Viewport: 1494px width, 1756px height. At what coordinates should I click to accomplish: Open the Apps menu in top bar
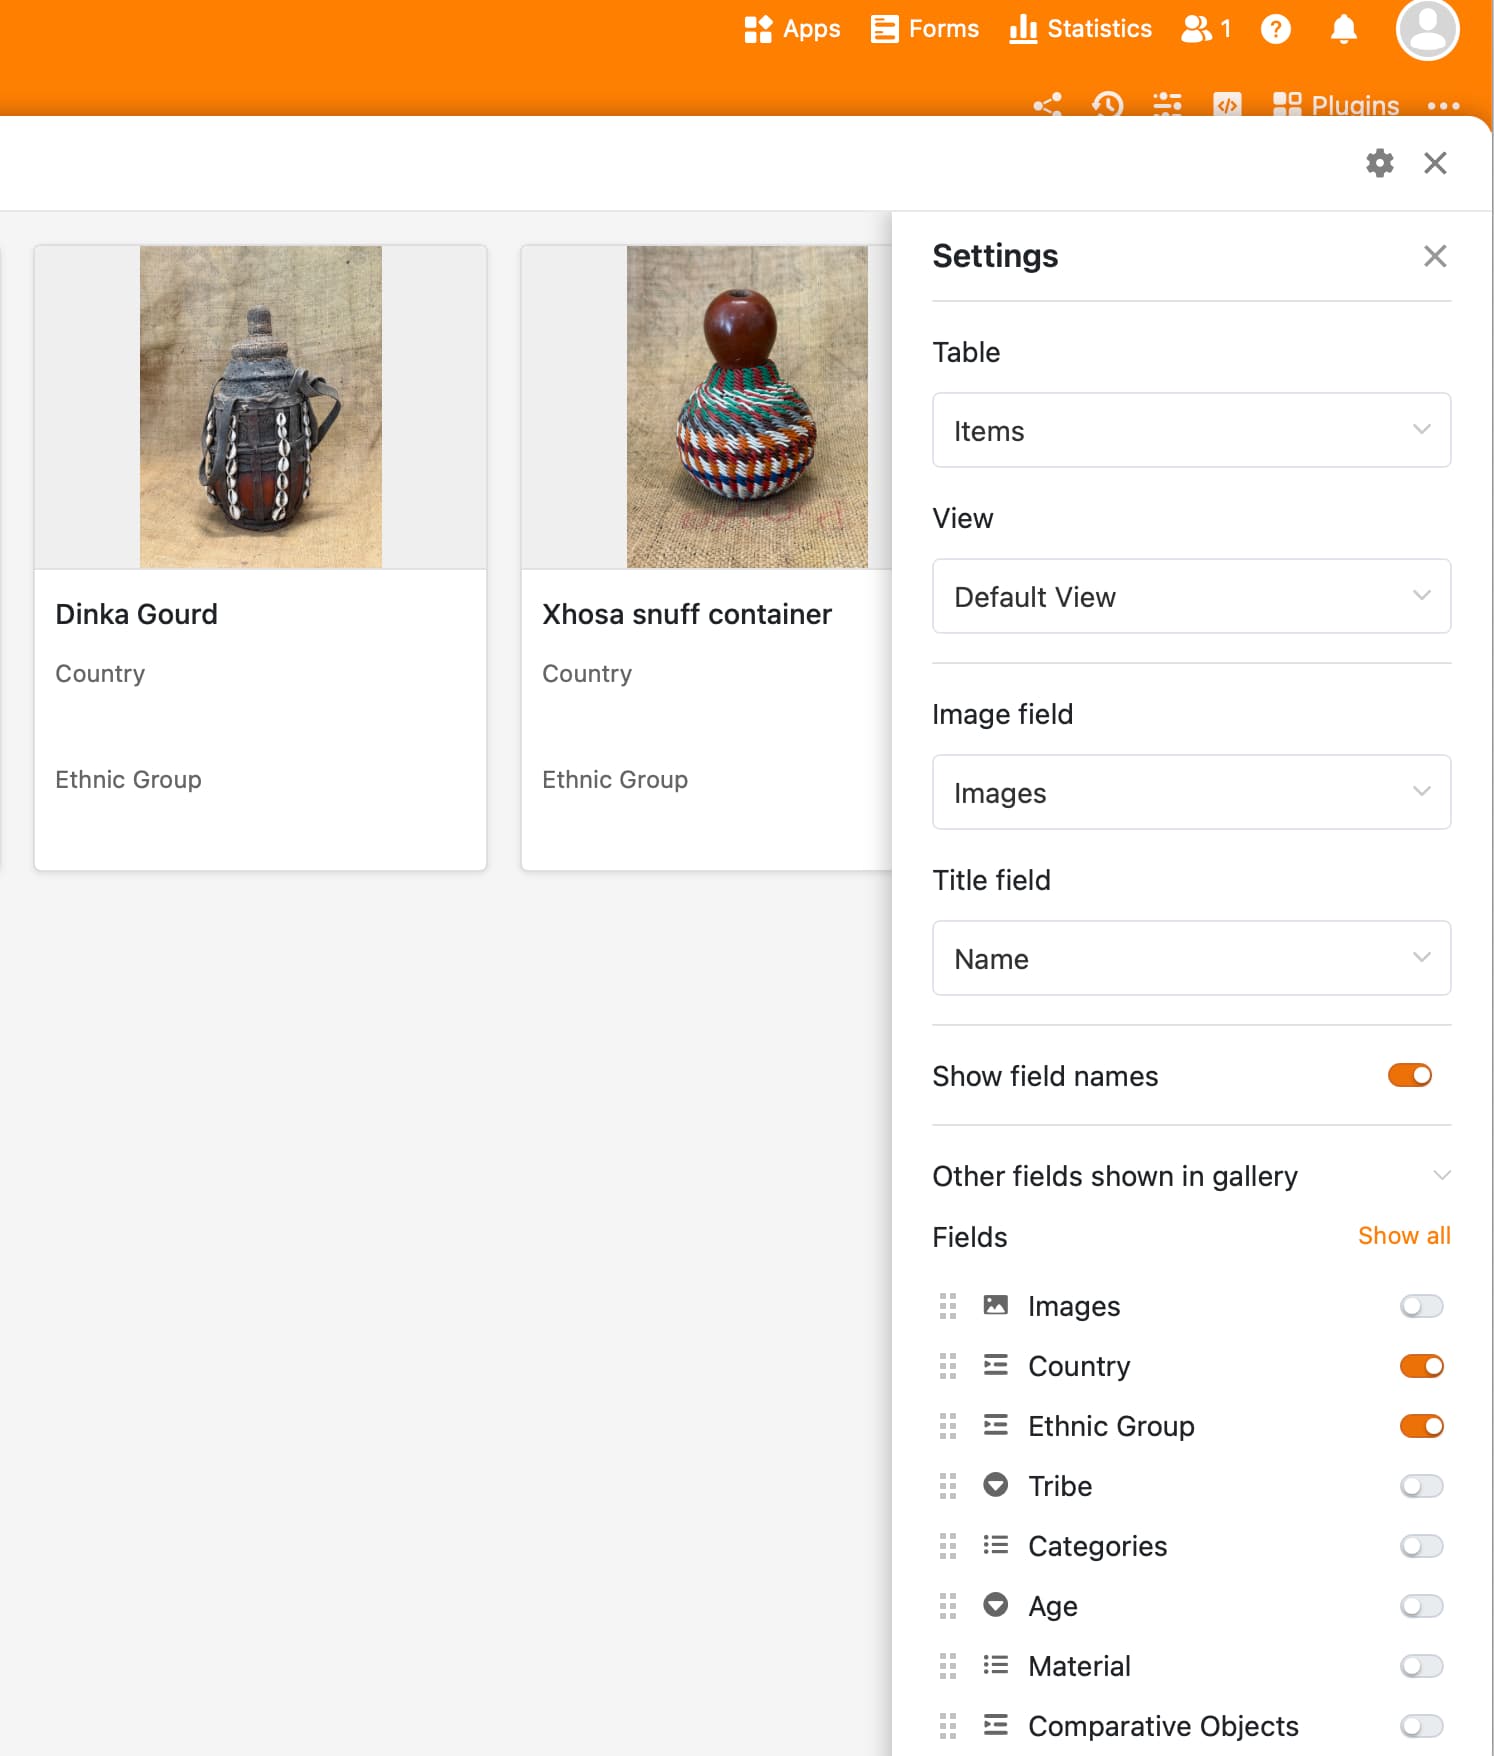pyautogui.click(x=792, y=29)
